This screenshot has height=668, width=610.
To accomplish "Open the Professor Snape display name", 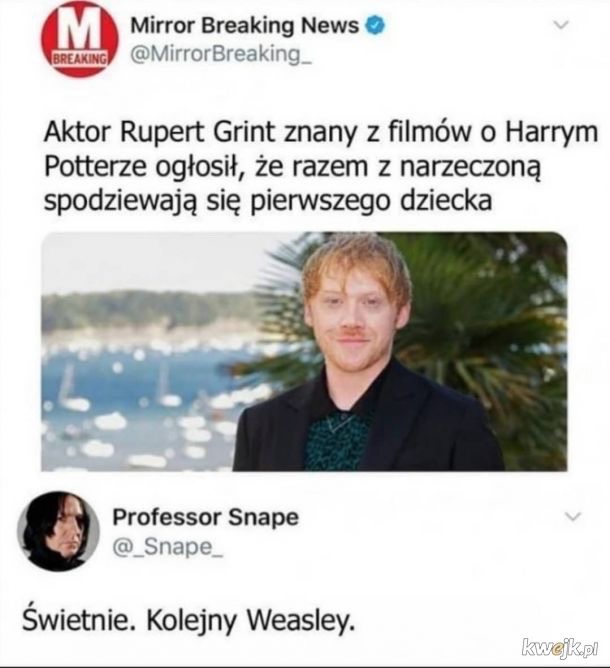I will coord(206,517).
